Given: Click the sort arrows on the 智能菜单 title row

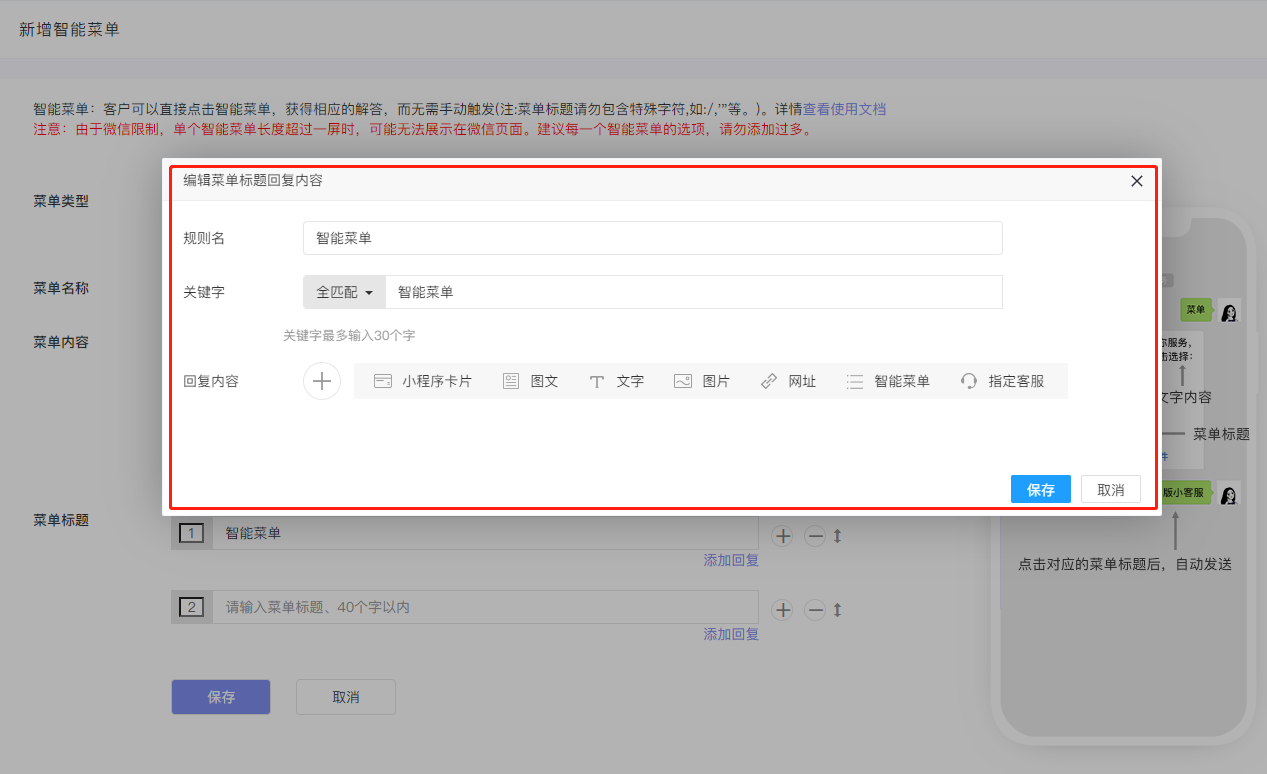Looking at the screenshot, I should [838, 536].
